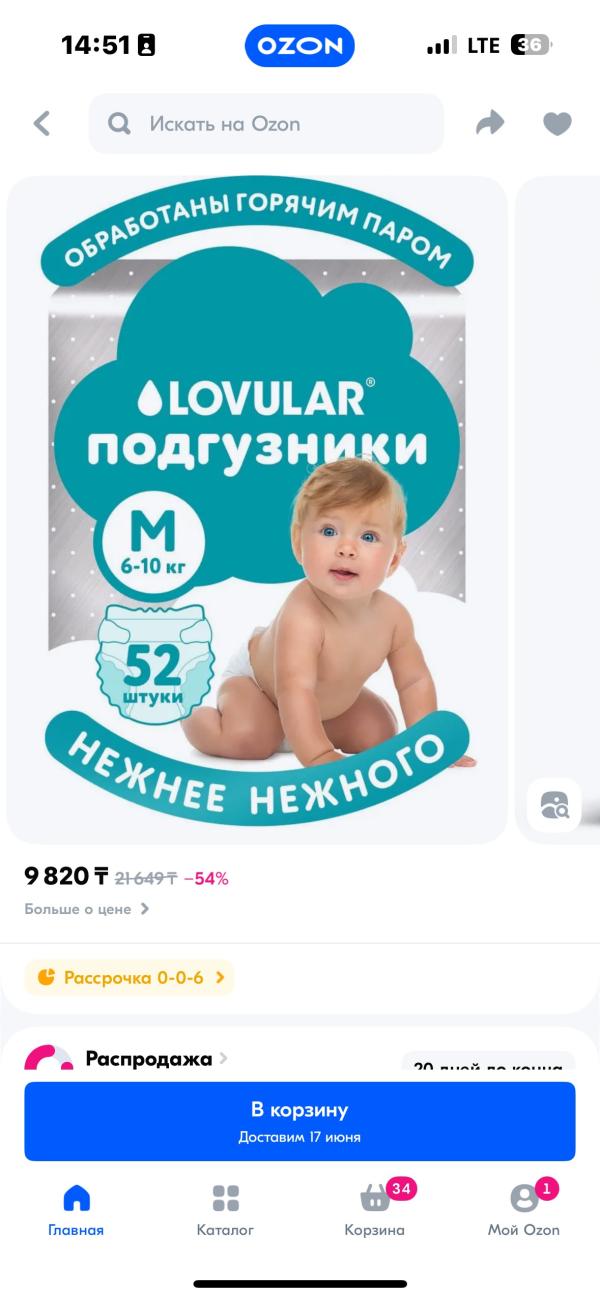The image size is (600, 1300).
Task: Tap the magnifier icon in search bar
Action: tap(119, 124)
